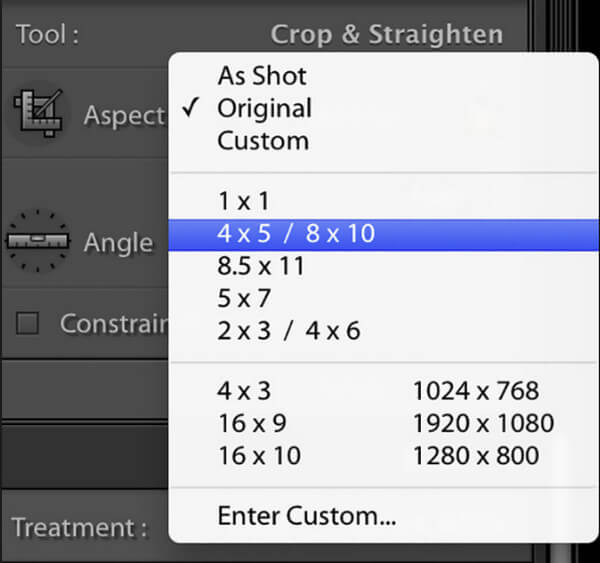Select the 1 x 1 ratio
Screen dimensions: 600x563
pos(244,201)
